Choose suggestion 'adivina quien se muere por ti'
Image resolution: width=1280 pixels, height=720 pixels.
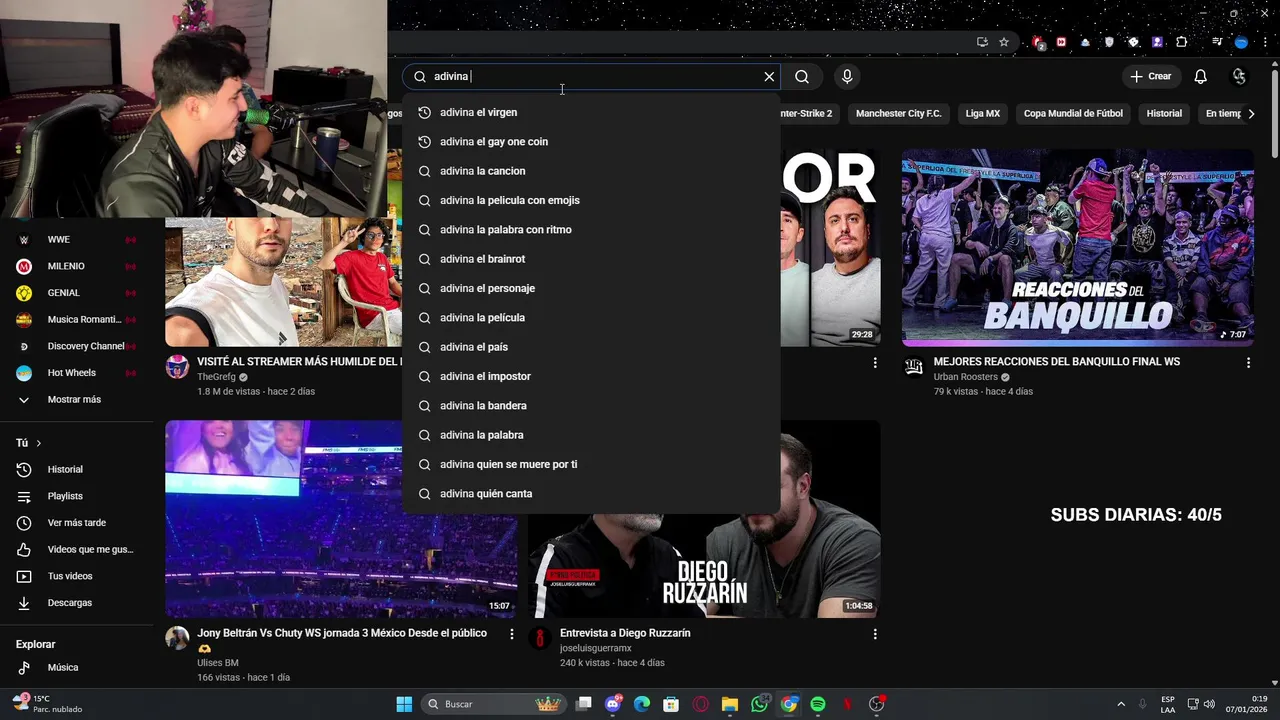coord(591,465)
